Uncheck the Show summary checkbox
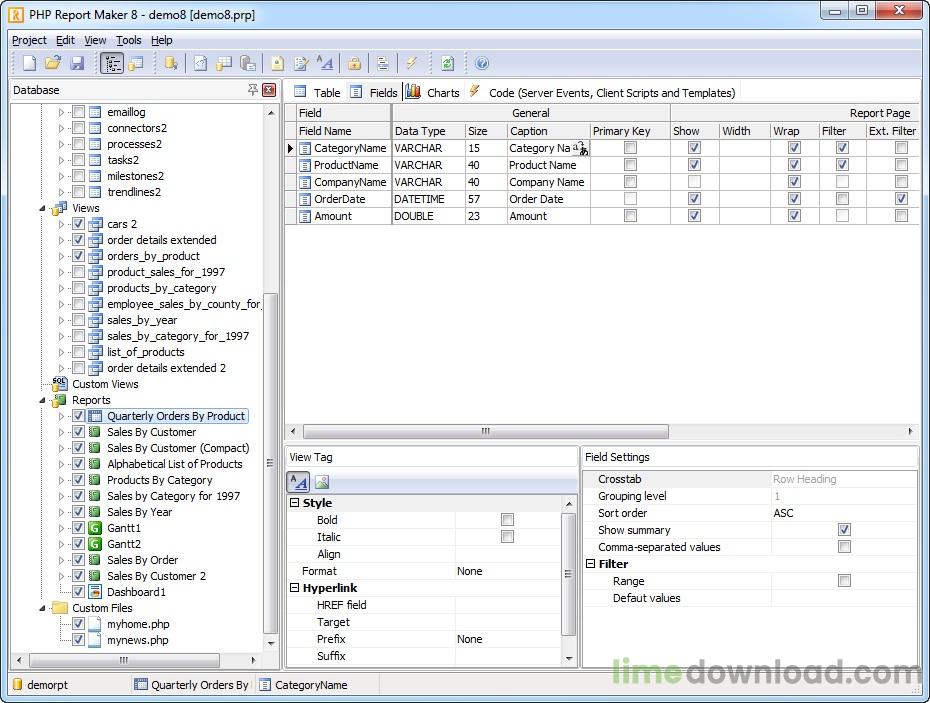The image size is (930, 703). pos(844,530)
